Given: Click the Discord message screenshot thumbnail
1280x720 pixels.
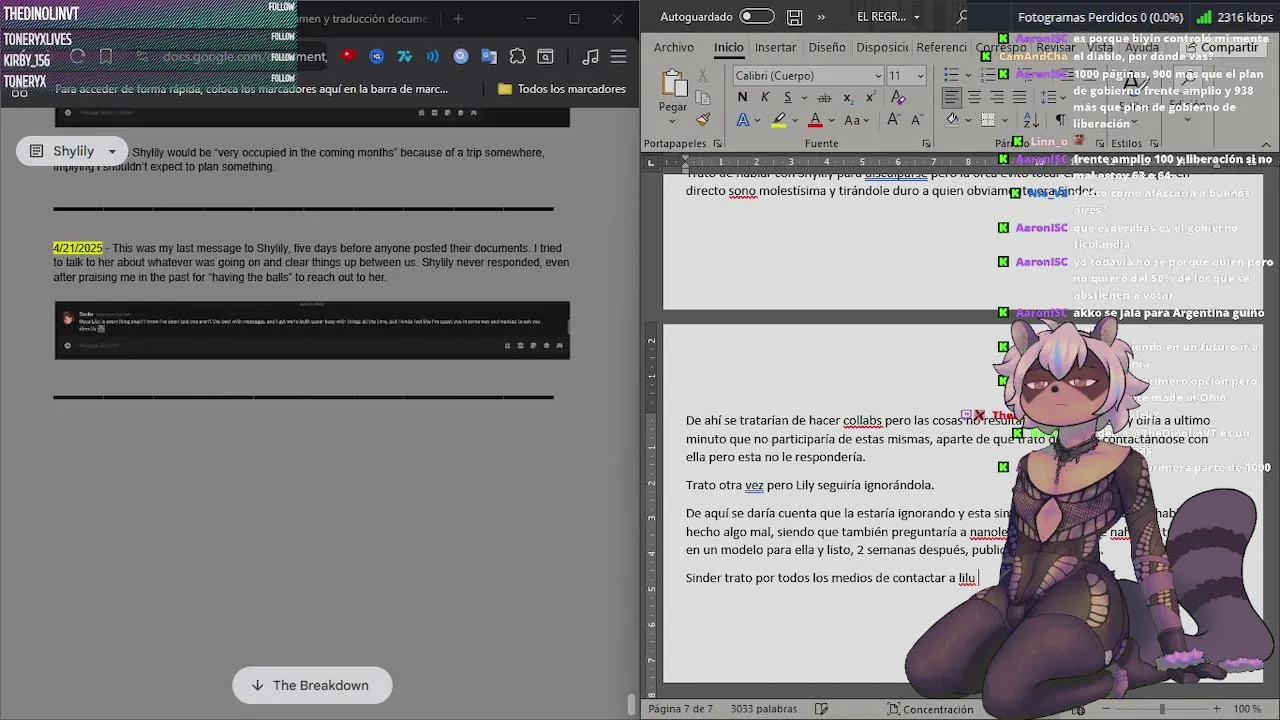Looking at the screenshot, I should point(312,330).
